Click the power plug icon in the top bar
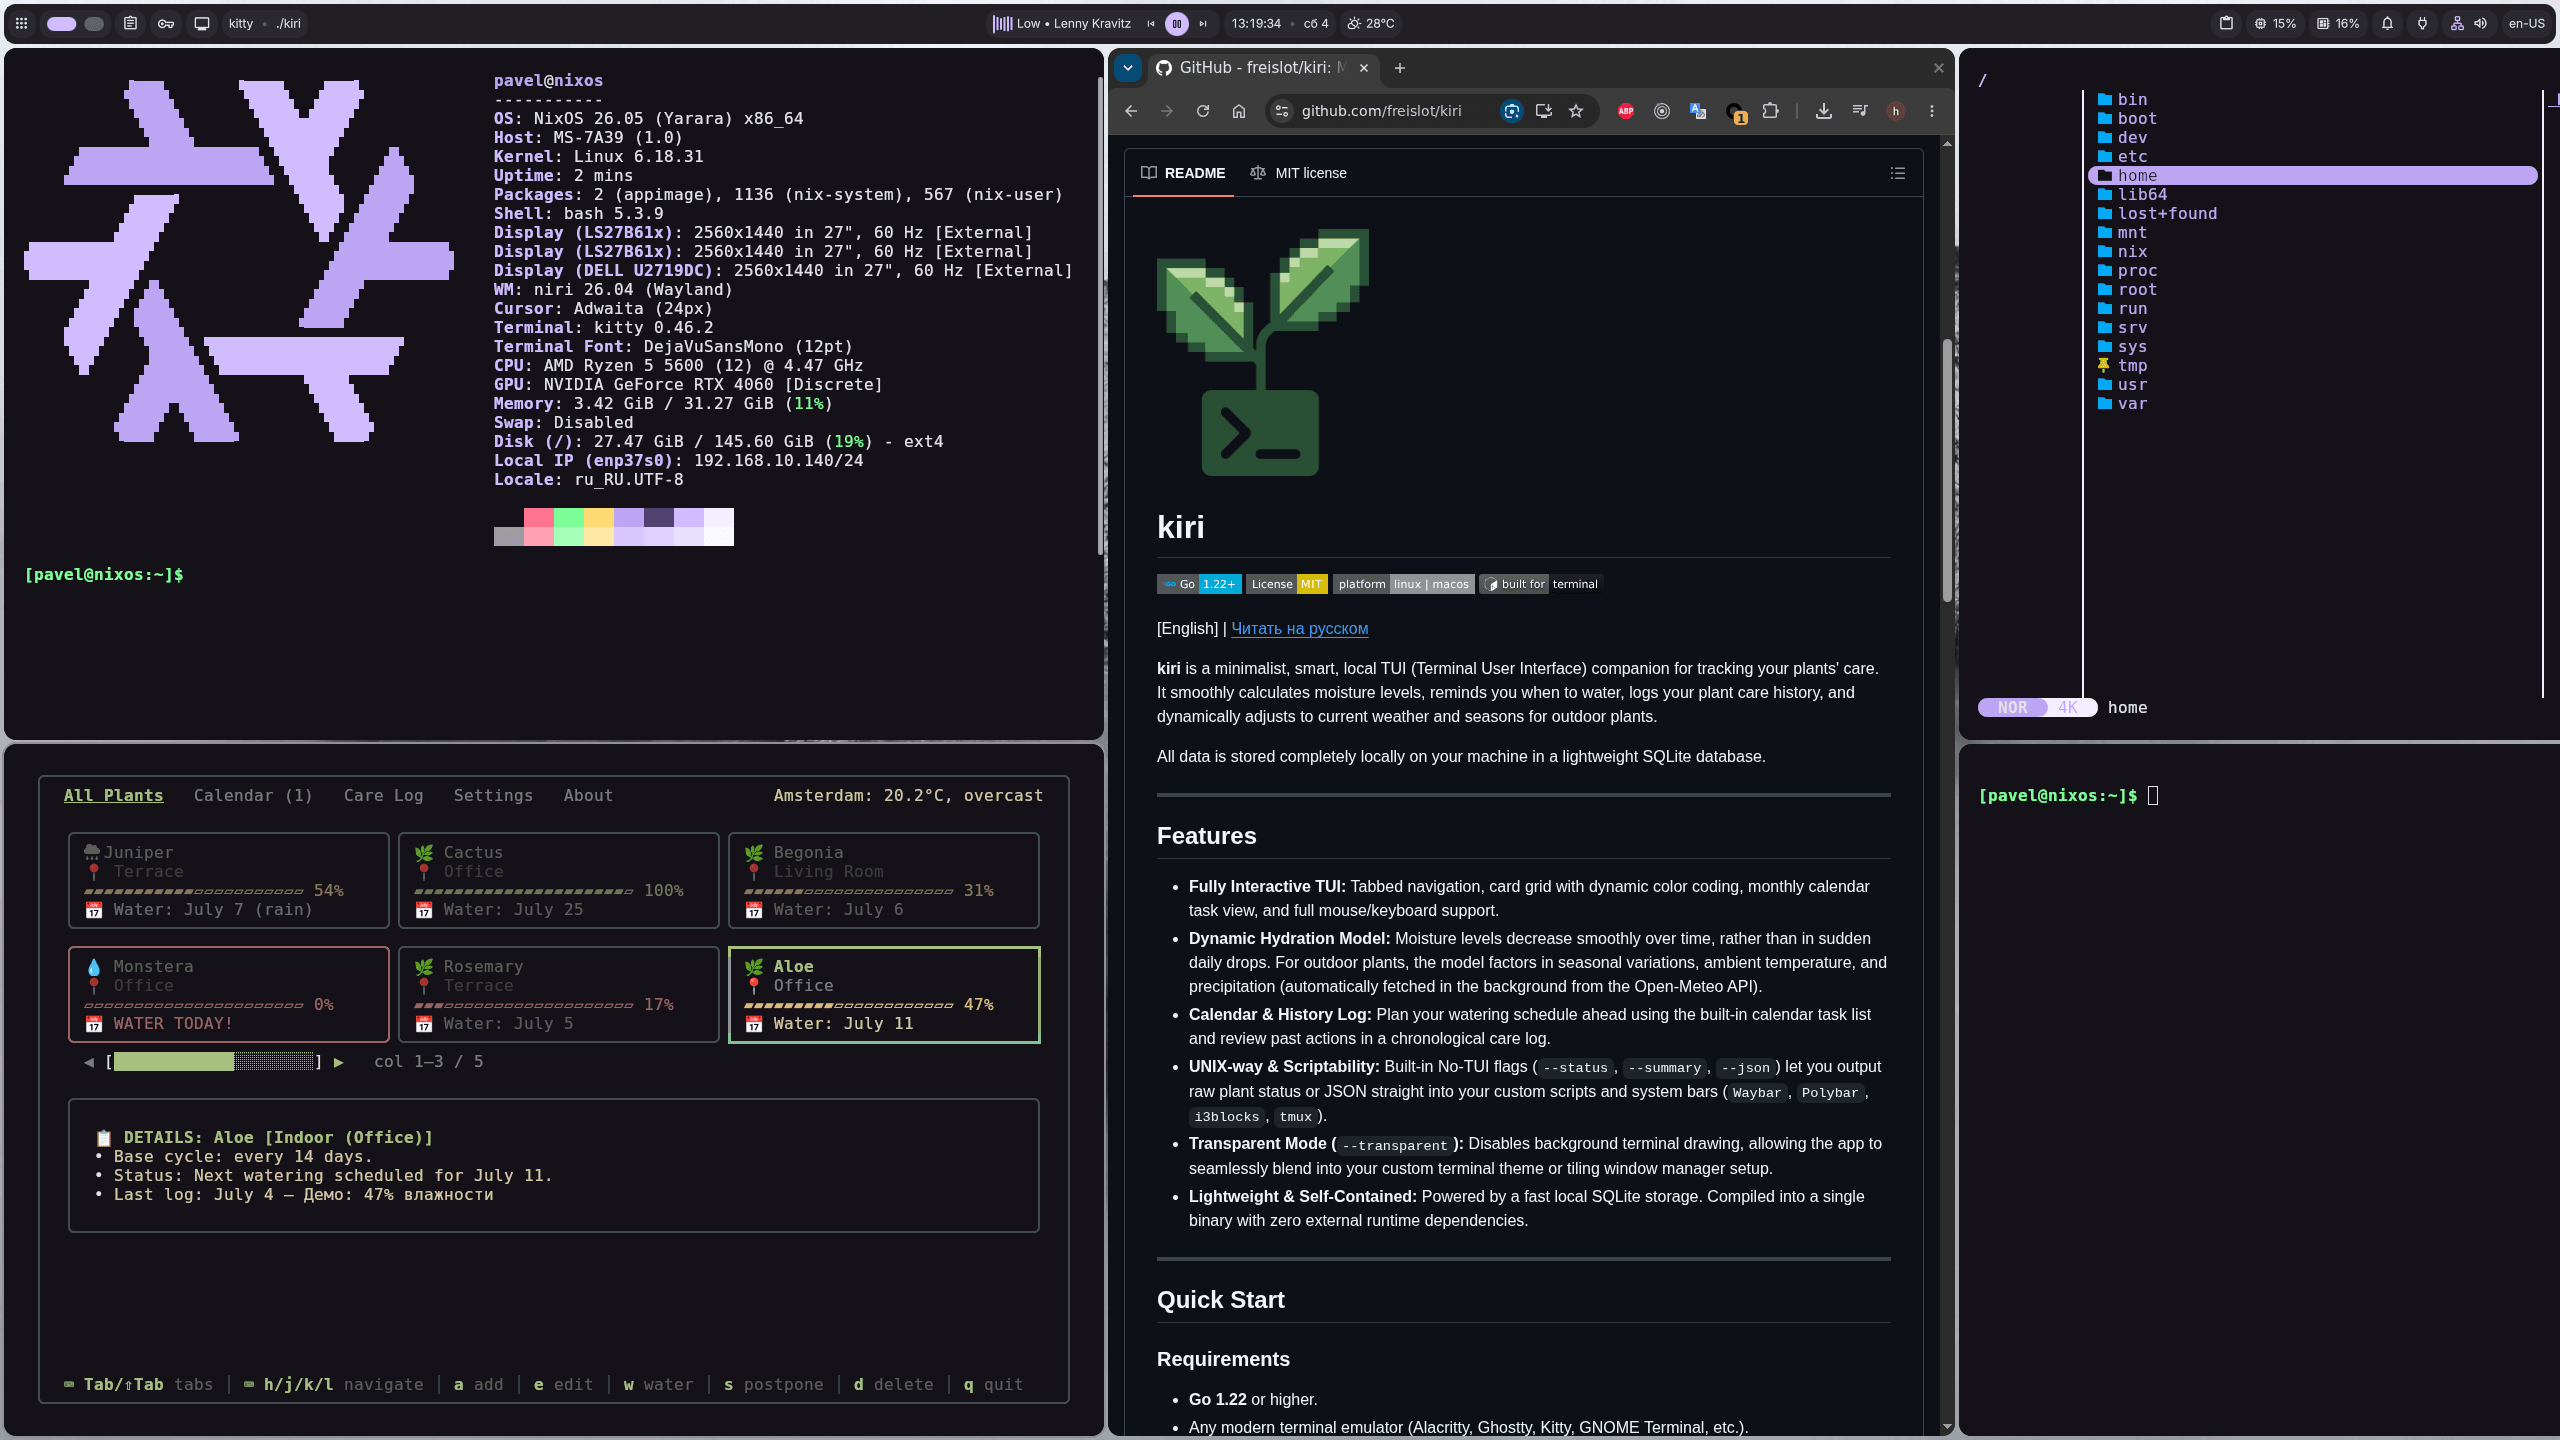This screenshot has height=1440, width=2560. [x=2422, y=23]
